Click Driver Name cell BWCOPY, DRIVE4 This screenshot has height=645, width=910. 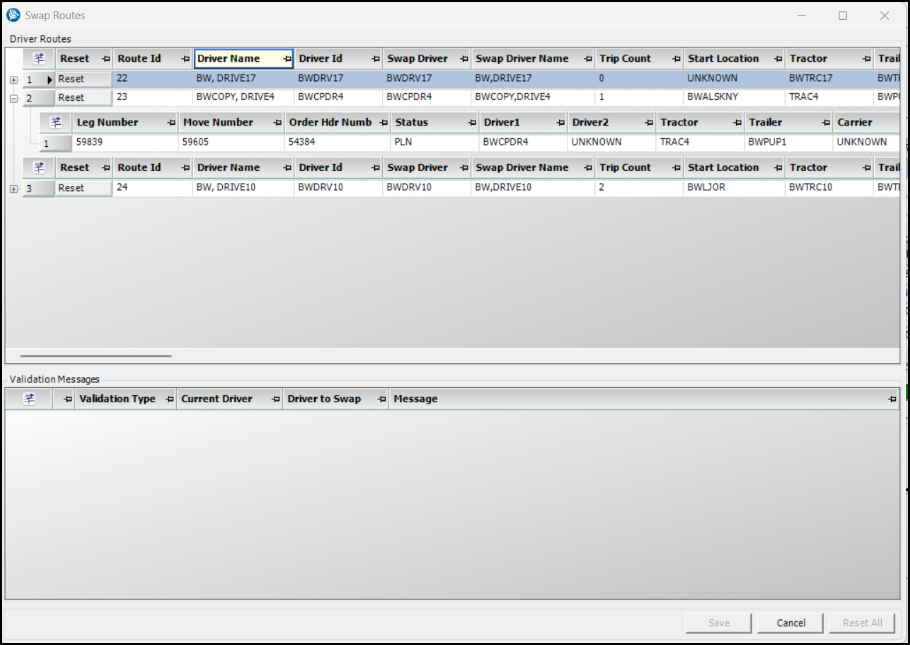[243, 97]
